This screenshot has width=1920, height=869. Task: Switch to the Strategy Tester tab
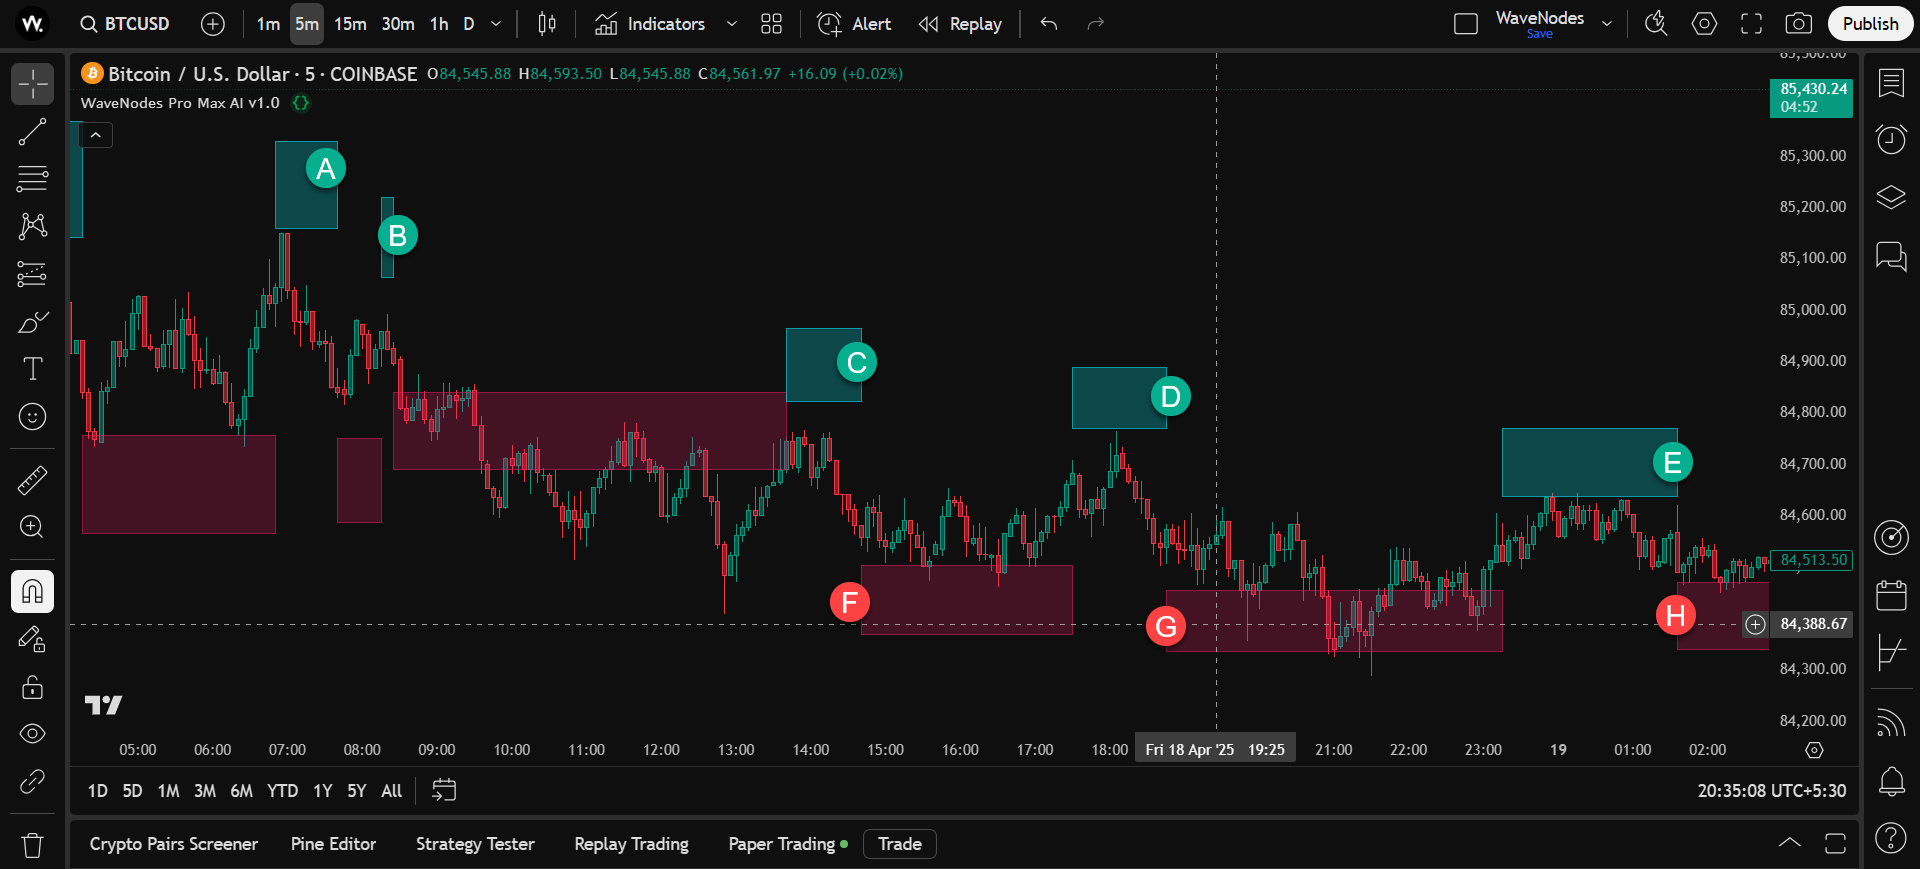coord(475,844)
